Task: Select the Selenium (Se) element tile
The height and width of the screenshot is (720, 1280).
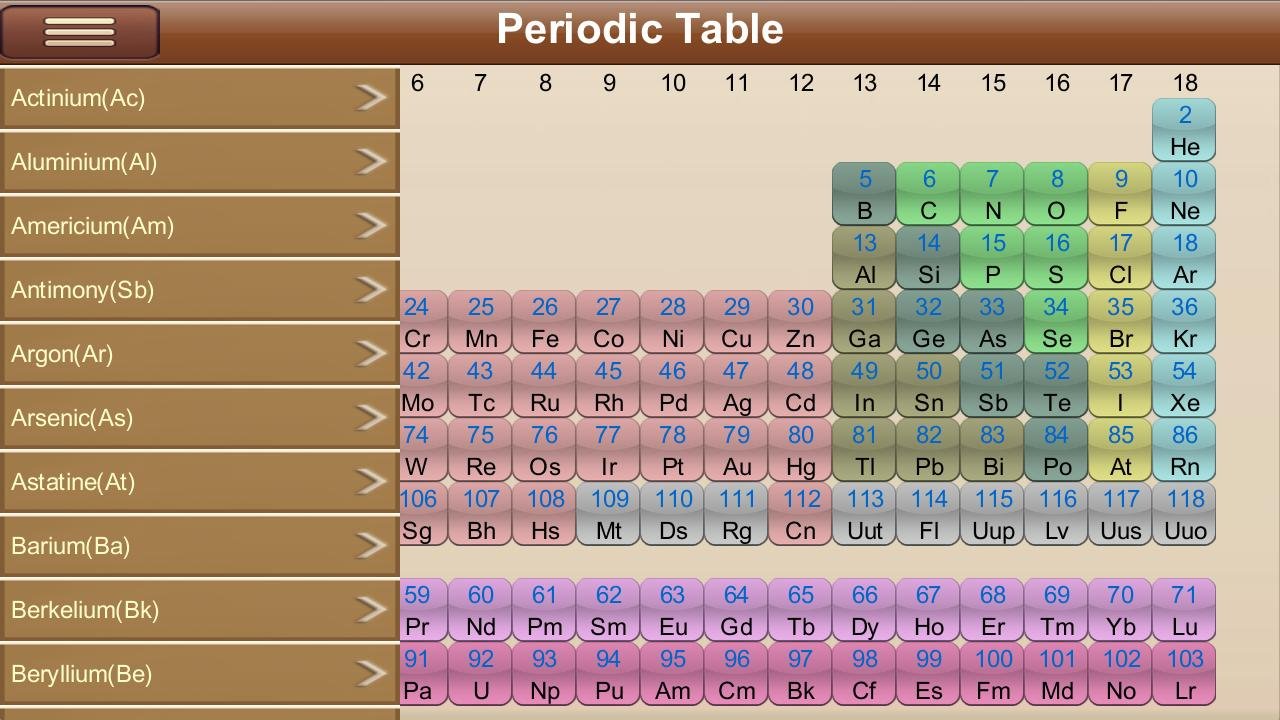Action: point(1056,322)
